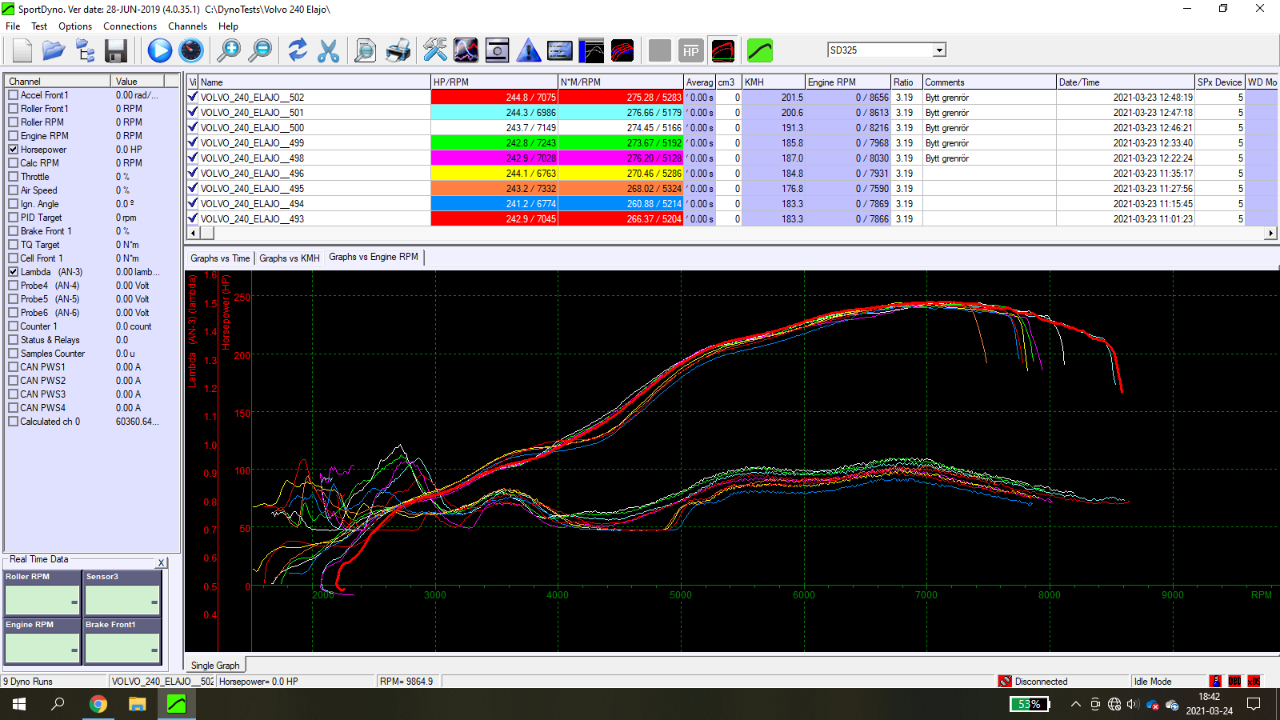The height and width of the screenshot is (720, 1280).
Task: Enable the Engine RPM channel checkbox
Action: point(13,136)
